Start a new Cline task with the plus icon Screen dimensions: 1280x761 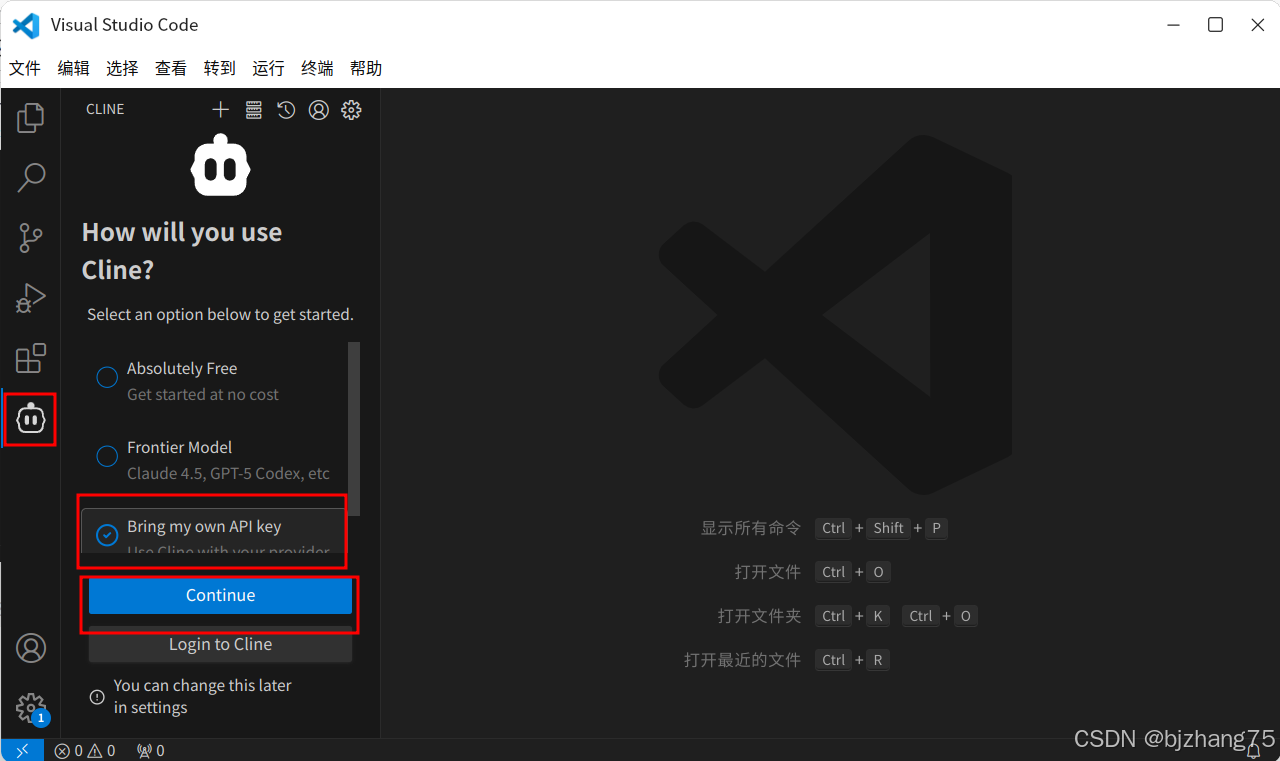(x=220, y=110)
